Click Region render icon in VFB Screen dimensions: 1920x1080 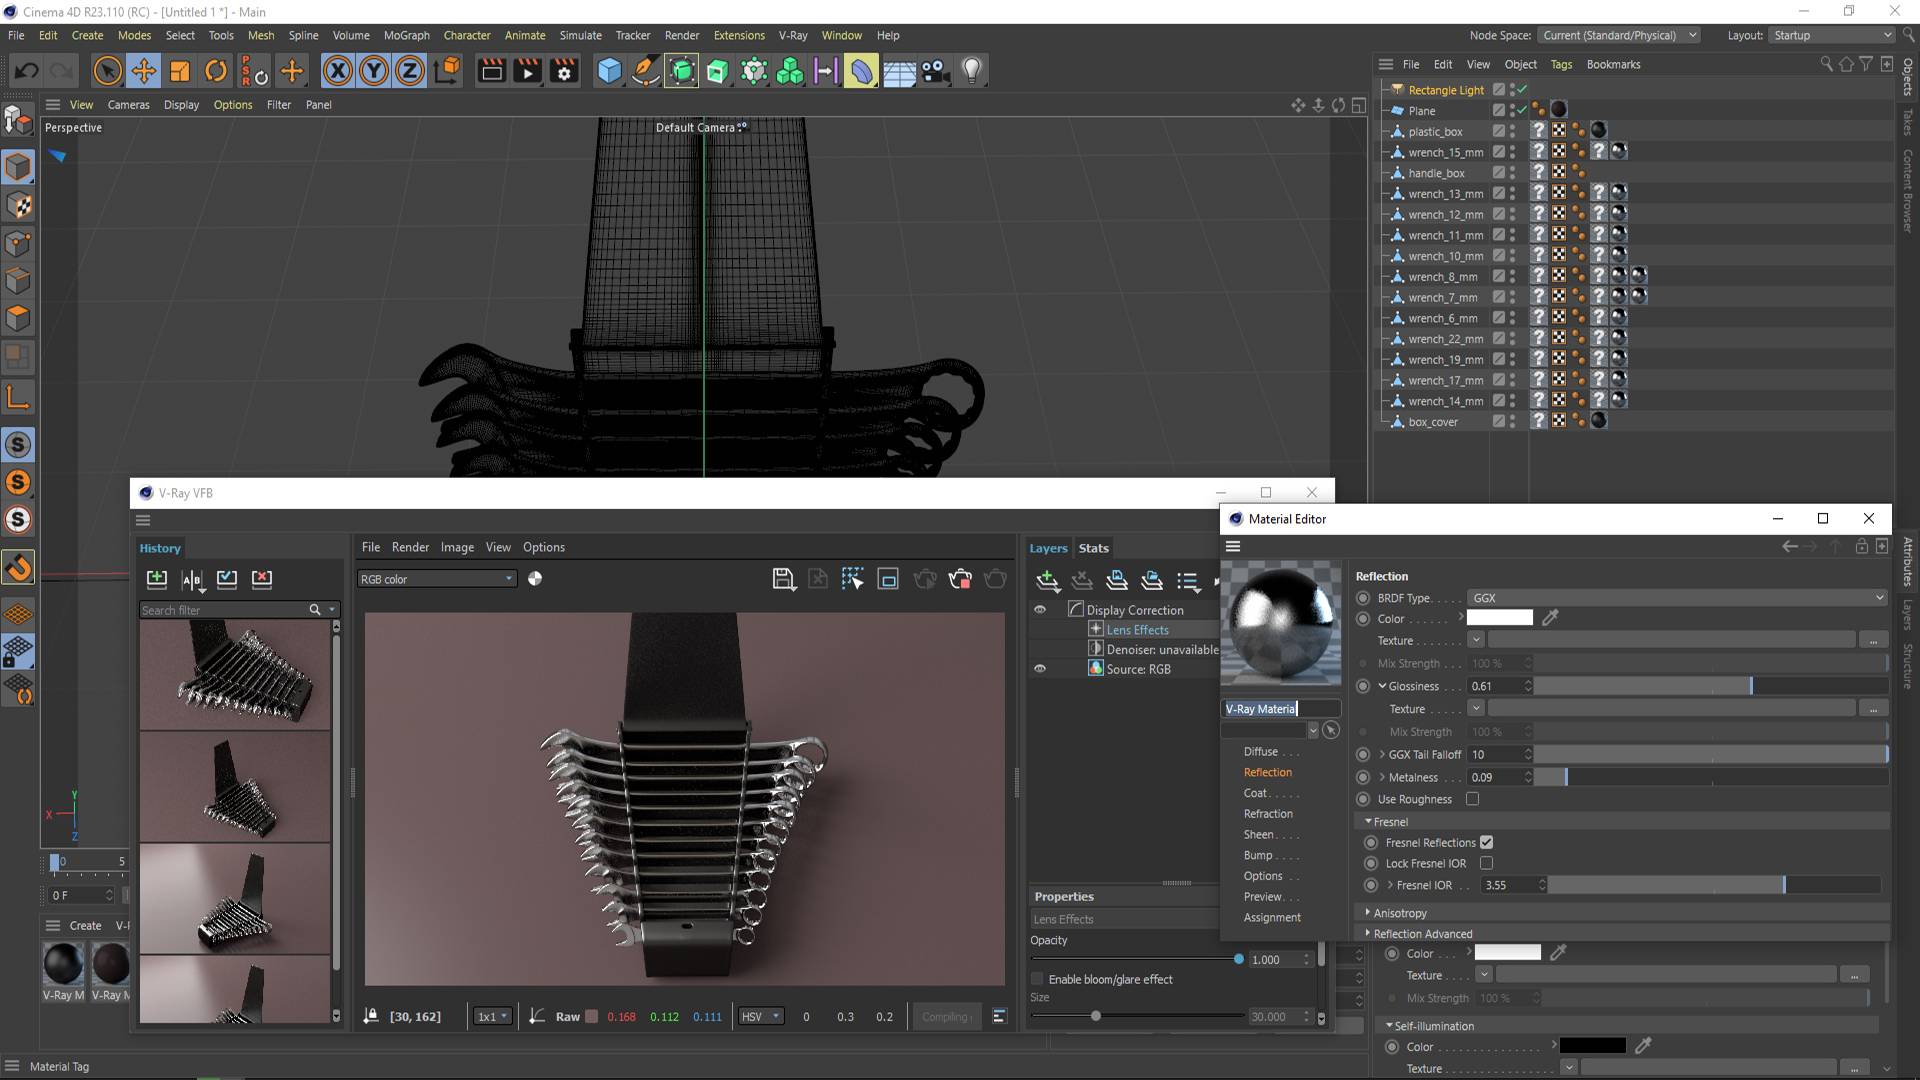[x=852, y=579]
